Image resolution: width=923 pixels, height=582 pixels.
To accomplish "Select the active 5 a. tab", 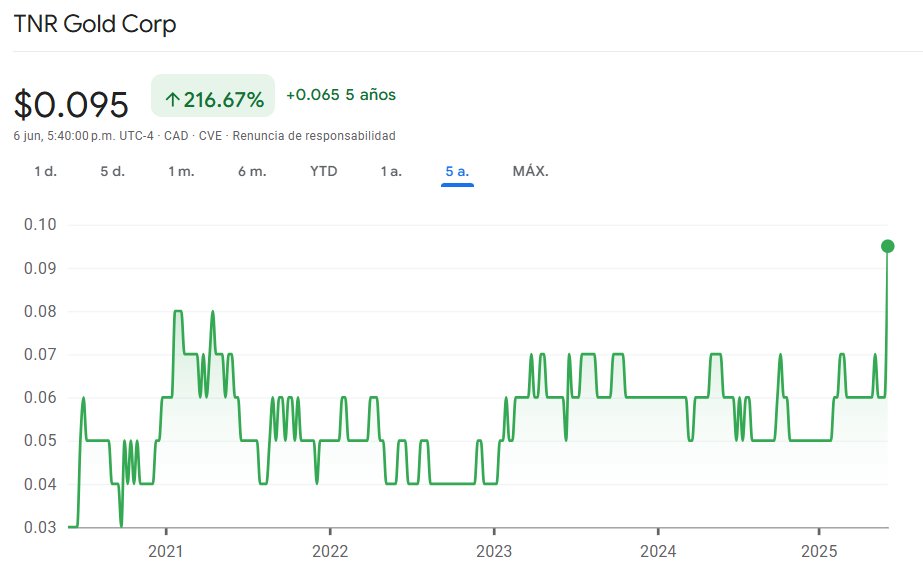I will click(x=457, y=171).
